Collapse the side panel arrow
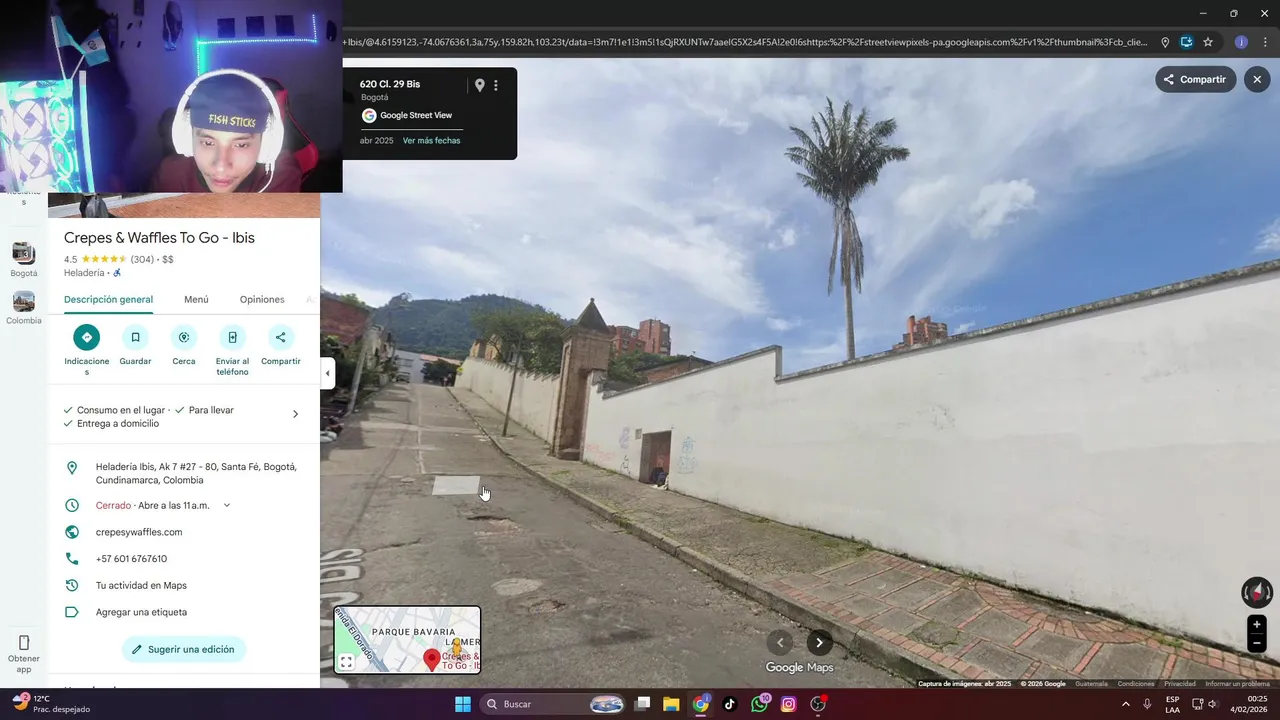1280x720 pixels. tap(327, 374)
